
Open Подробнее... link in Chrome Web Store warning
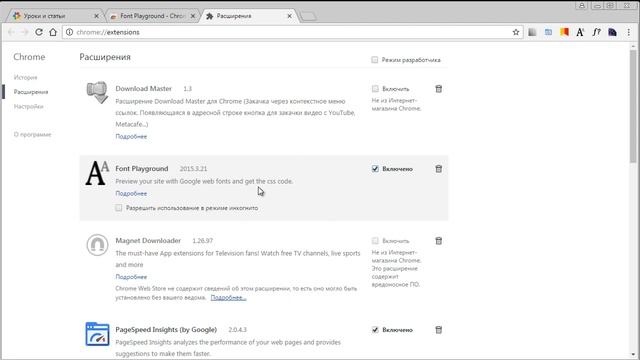pyautogui.click(x=228, y=298)
